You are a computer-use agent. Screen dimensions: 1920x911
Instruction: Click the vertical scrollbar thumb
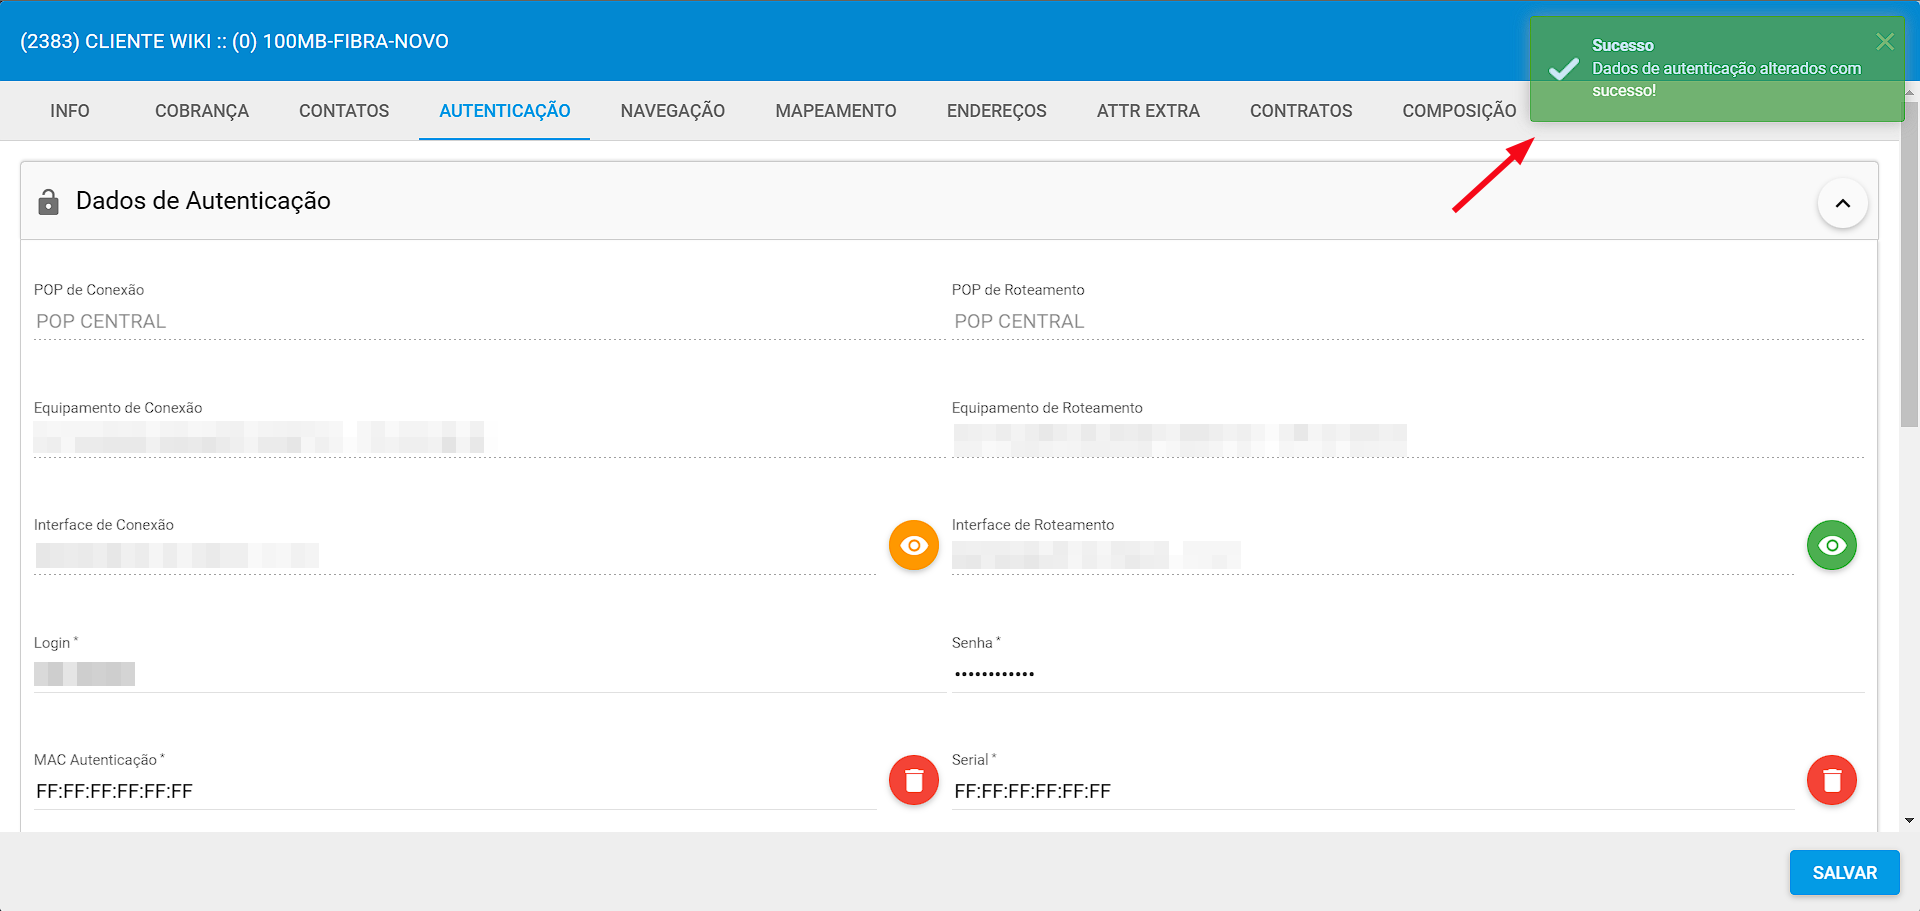(1909, 264)
